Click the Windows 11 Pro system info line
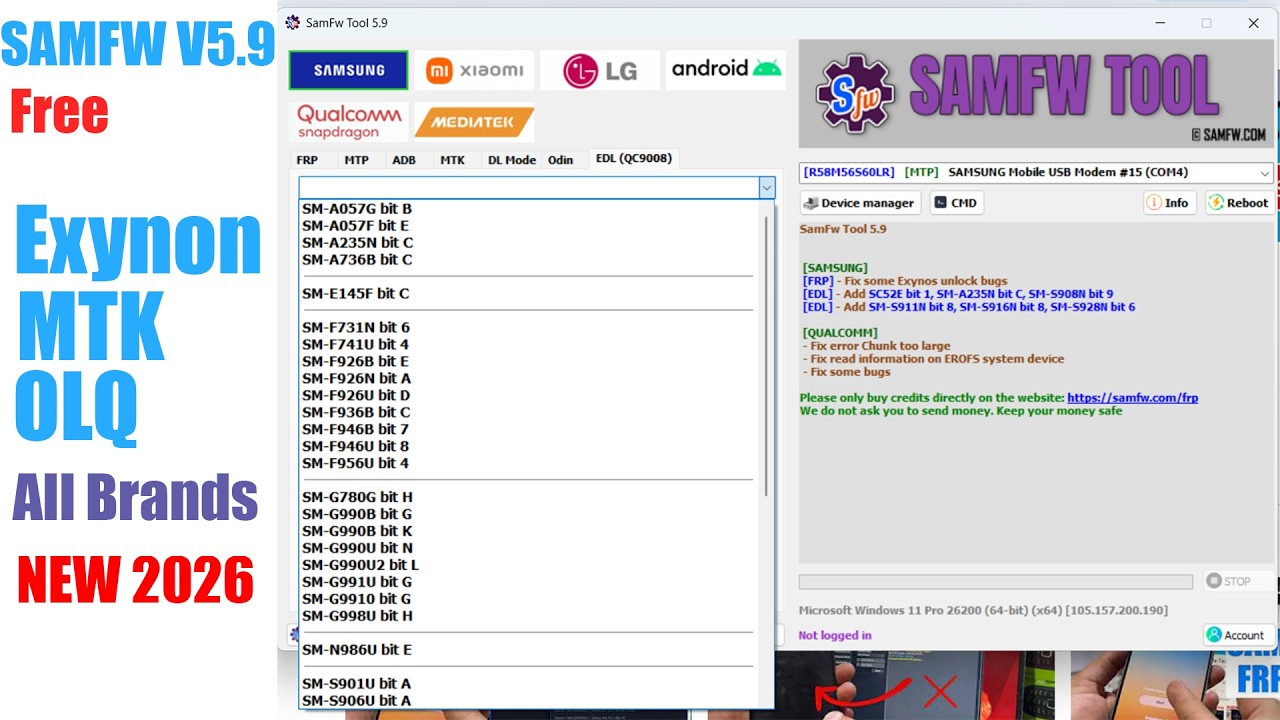 983,611
